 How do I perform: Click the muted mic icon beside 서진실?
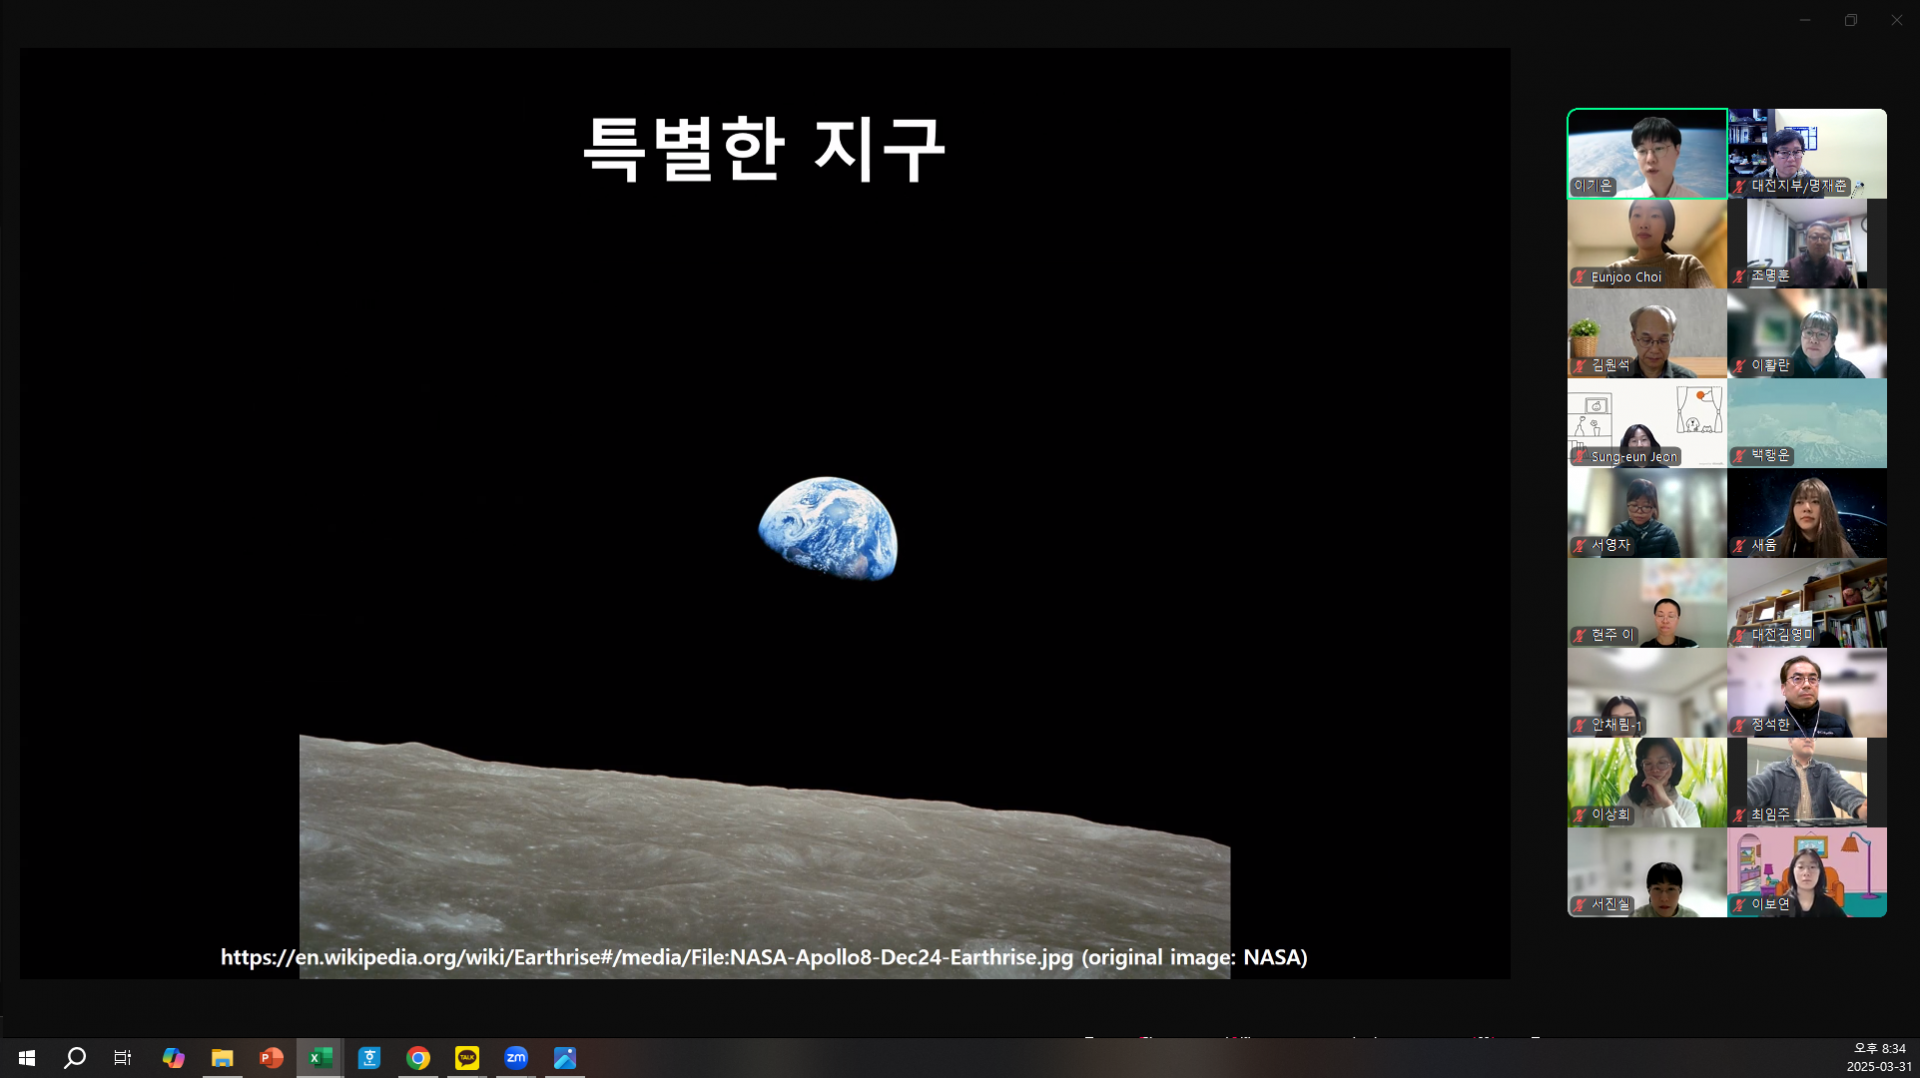click(x=1580, y=905)
